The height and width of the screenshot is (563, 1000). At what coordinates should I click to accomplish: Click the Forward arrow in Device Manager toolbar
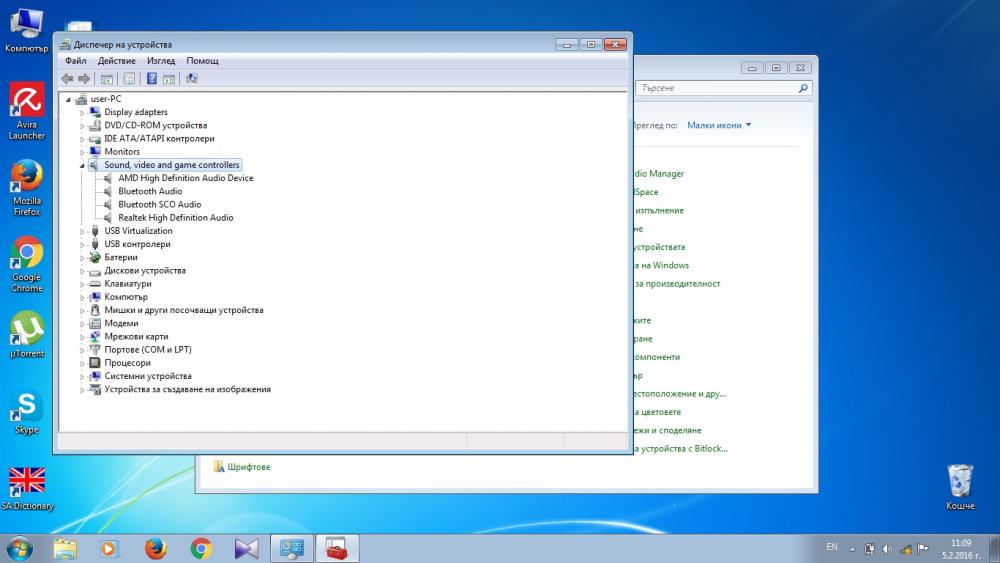(84, 78)
